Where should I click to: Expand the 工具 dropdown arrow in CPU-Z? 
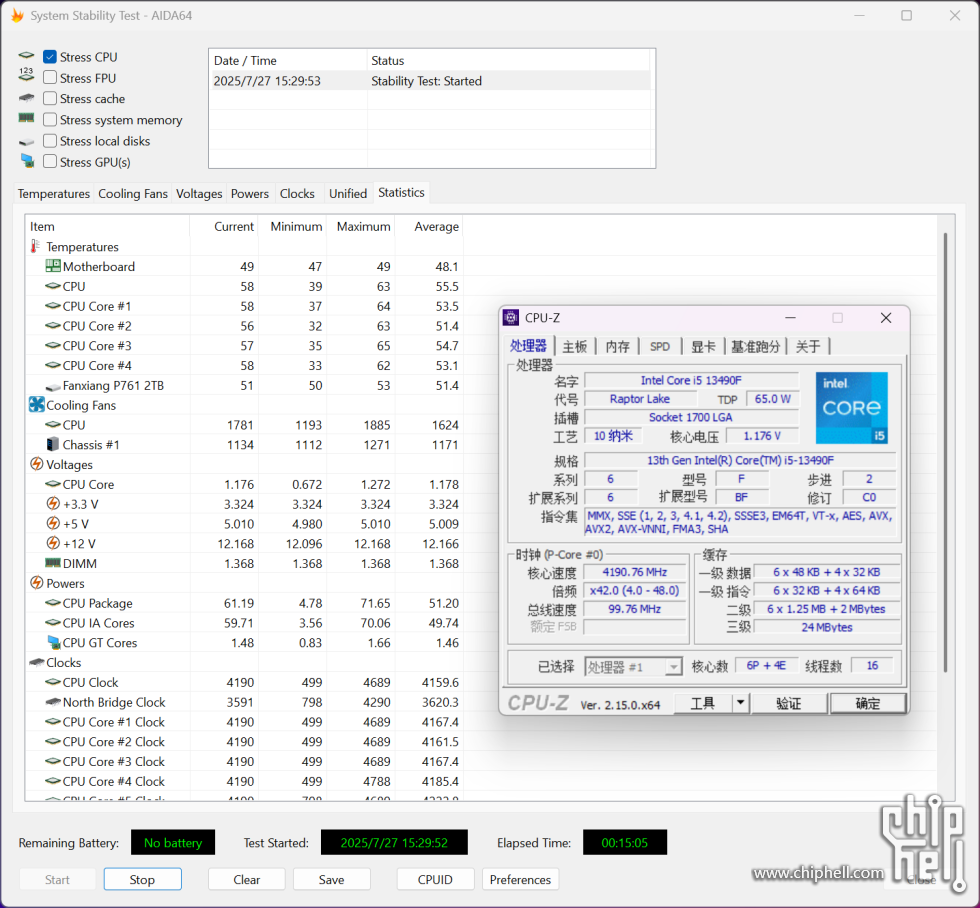tap(741, 704)
